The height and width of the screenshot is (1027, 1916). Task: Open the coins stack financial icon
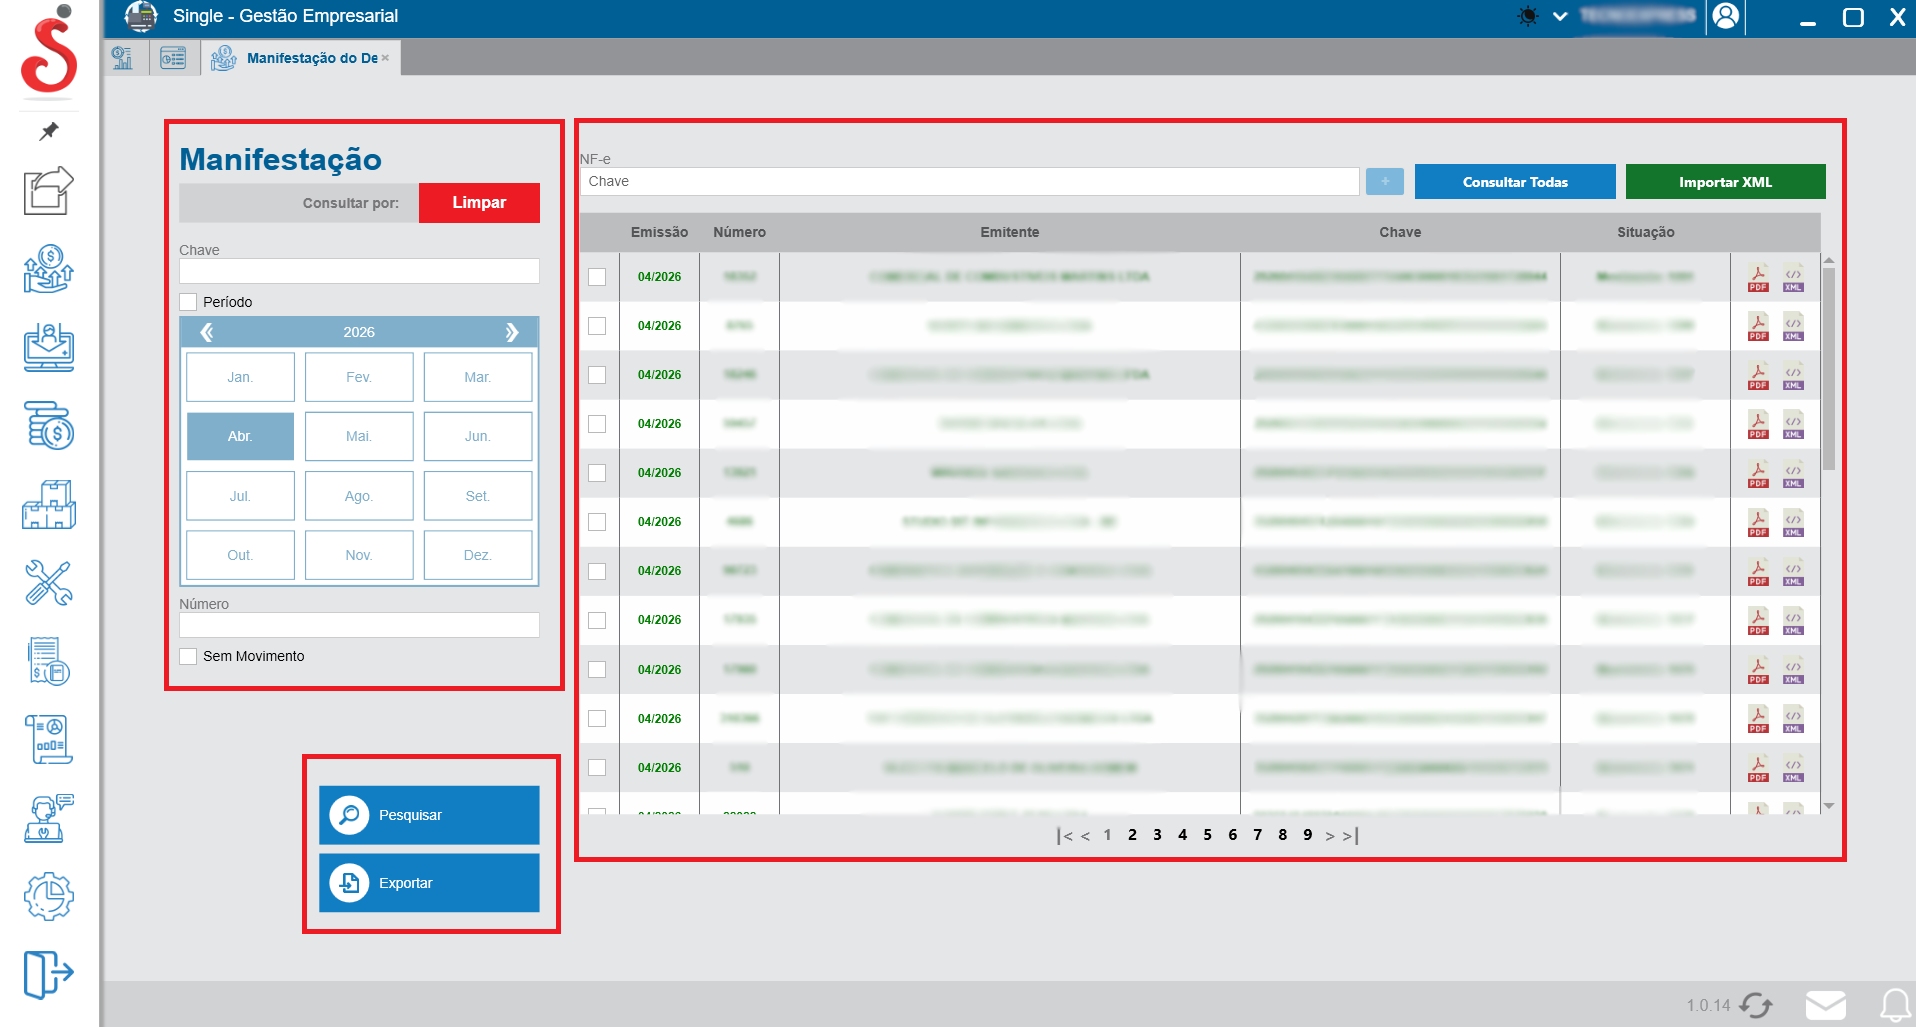point(48,427)
